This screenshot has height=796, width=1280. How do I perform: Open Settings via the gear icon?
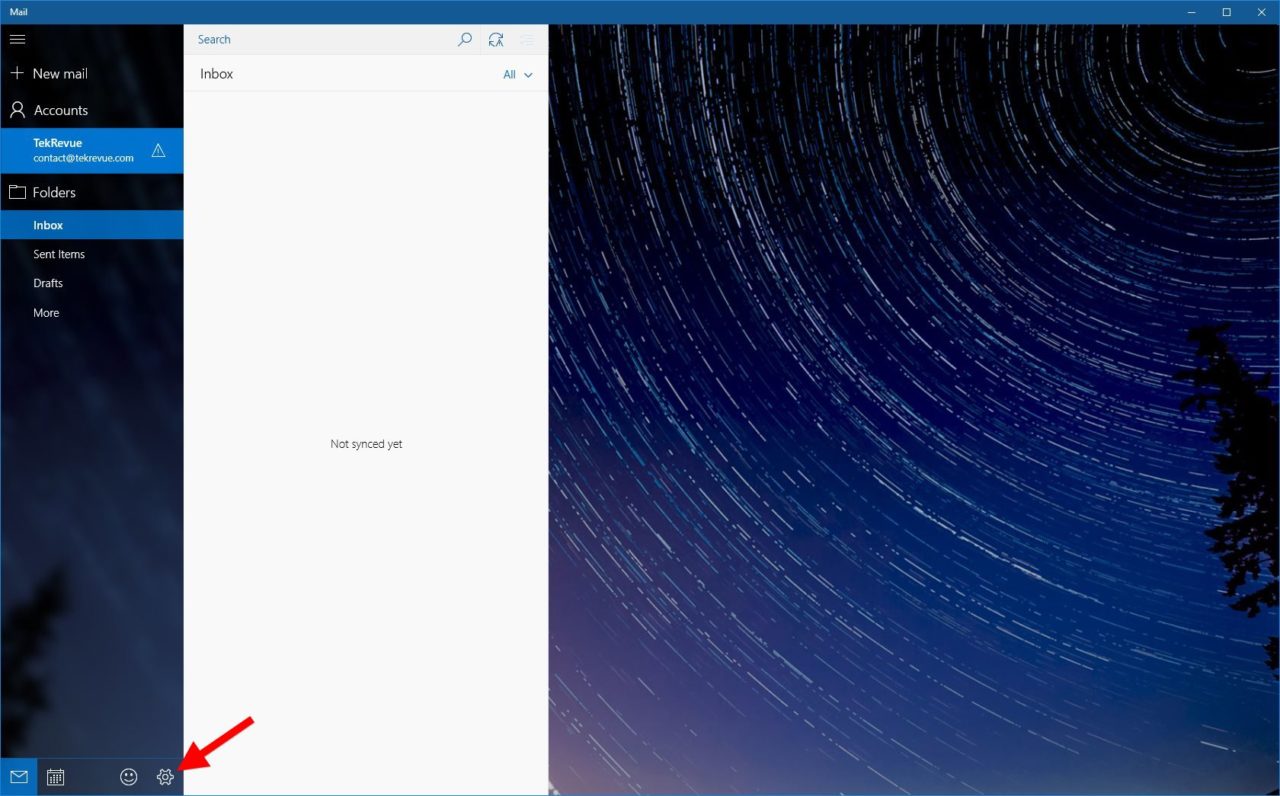(165, 776)
